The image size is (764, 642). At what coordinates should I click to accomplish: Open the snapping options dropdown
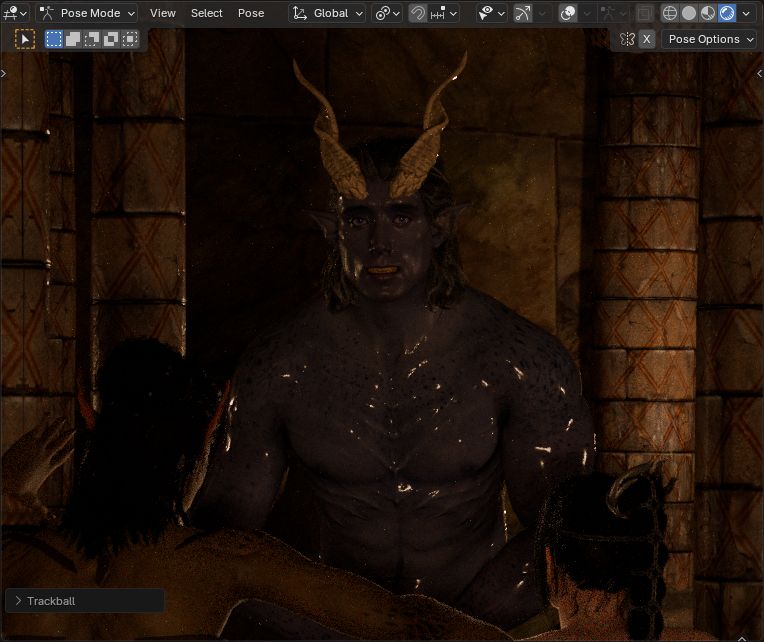pyautogui.click(x=443, y=13)
